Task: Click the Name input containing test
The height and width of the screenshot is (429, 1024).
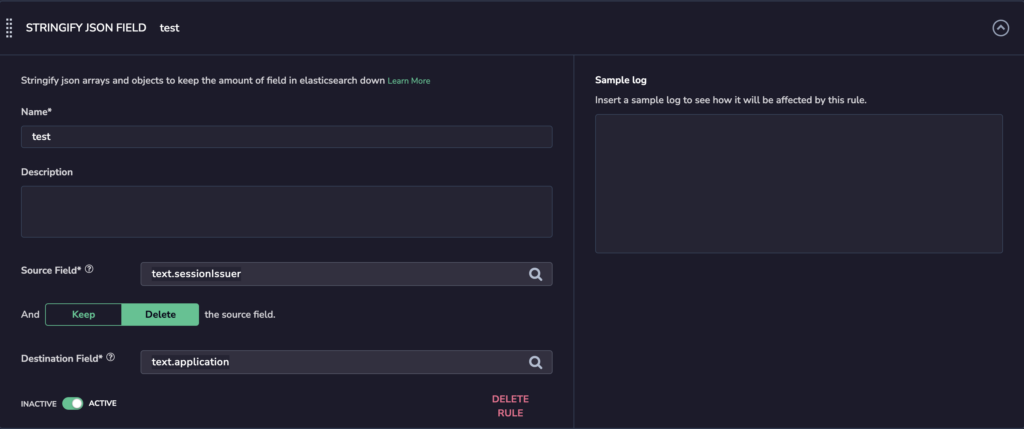Action: click(287, 136)
